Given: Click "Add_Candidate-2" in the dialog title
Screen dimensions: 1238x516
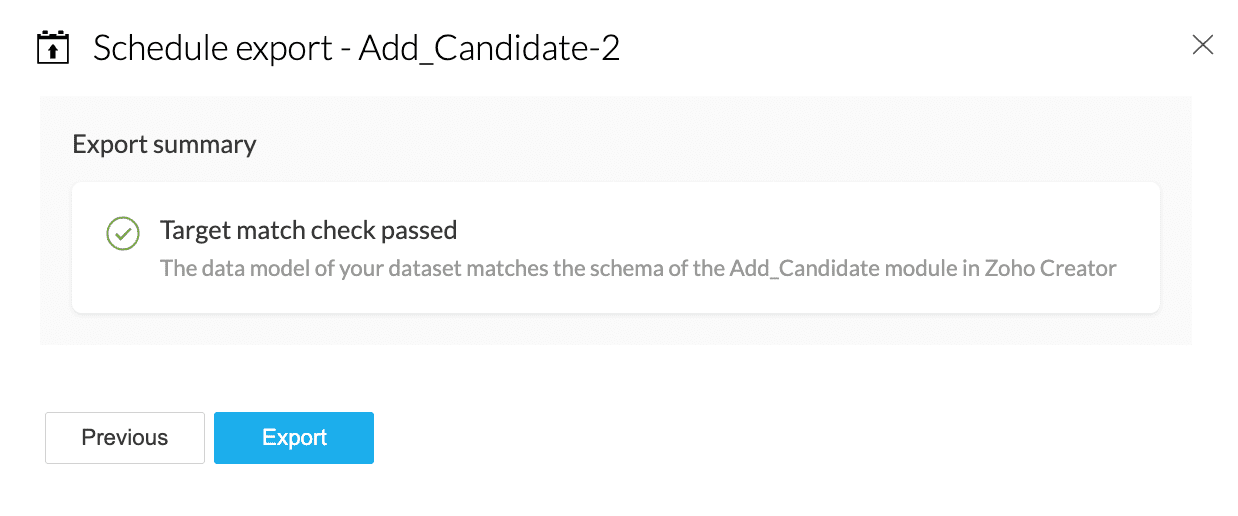Looking at the screenshot, I should 489,48.
